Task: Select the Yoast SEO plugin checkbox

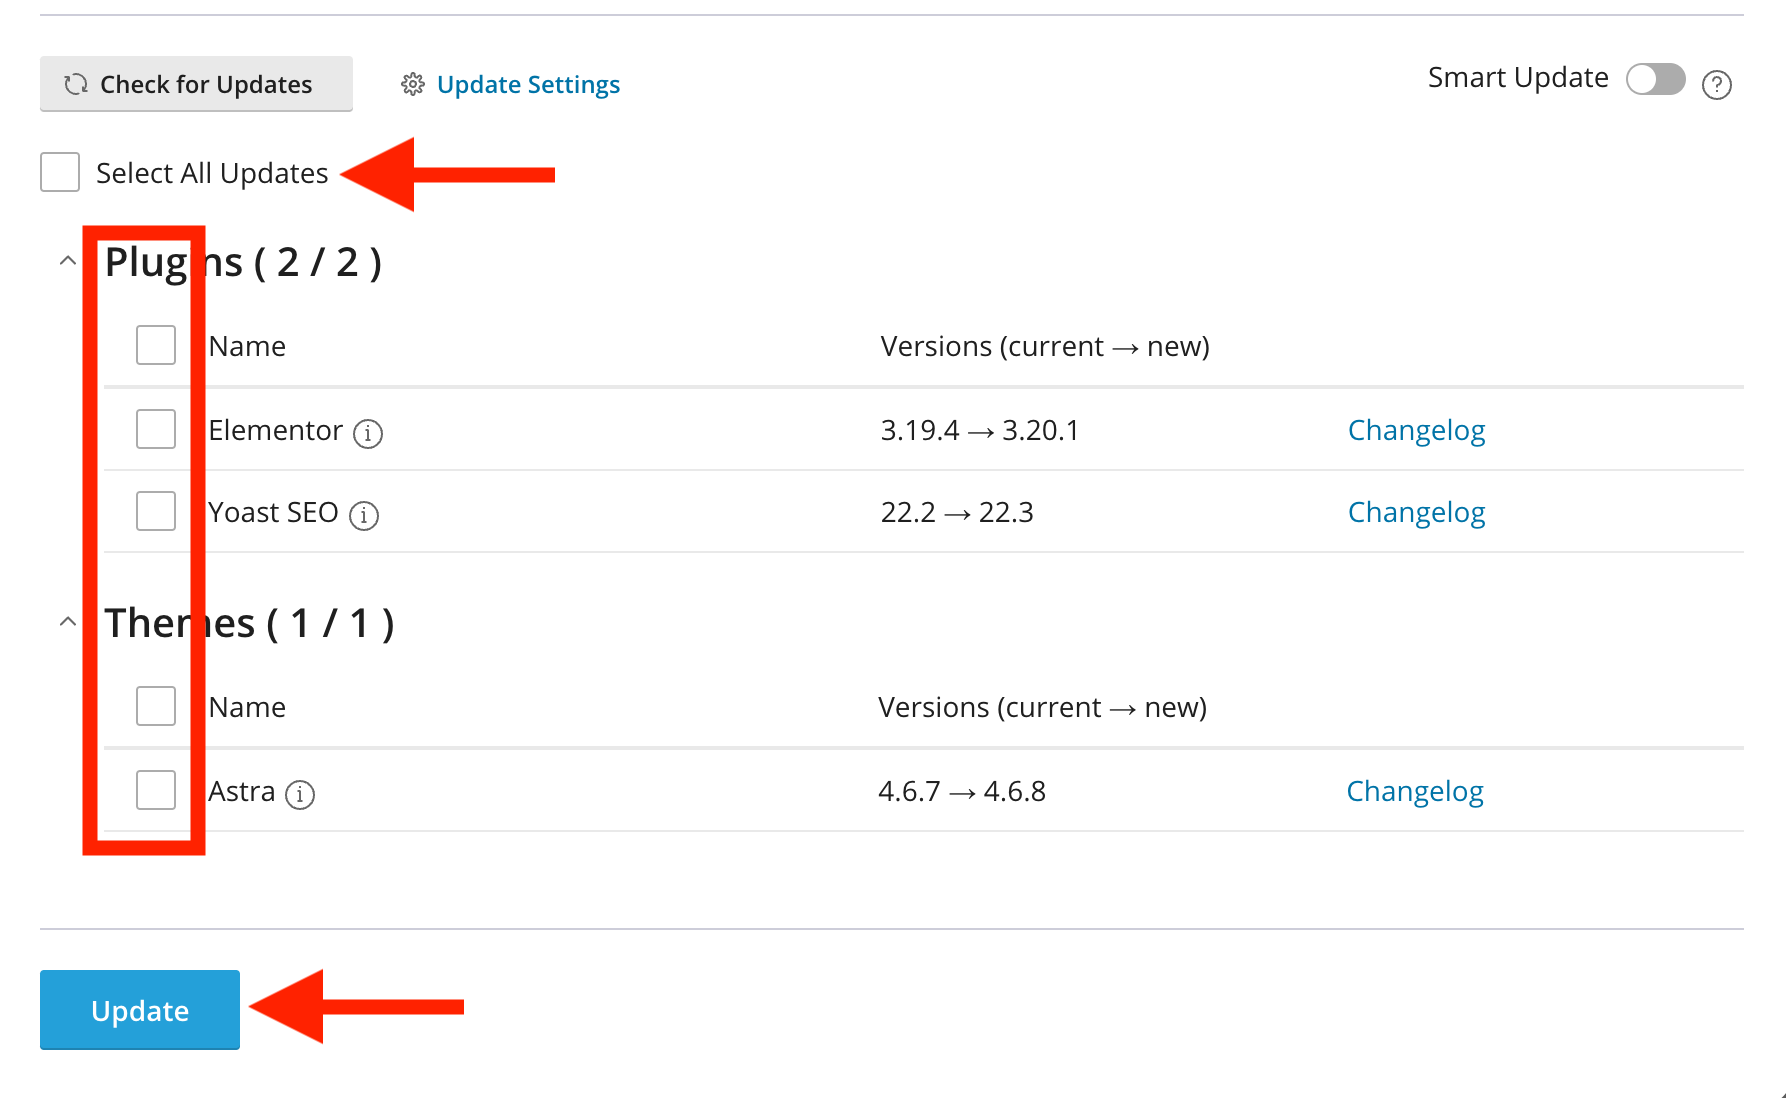Action: click(x=156, y=511)
